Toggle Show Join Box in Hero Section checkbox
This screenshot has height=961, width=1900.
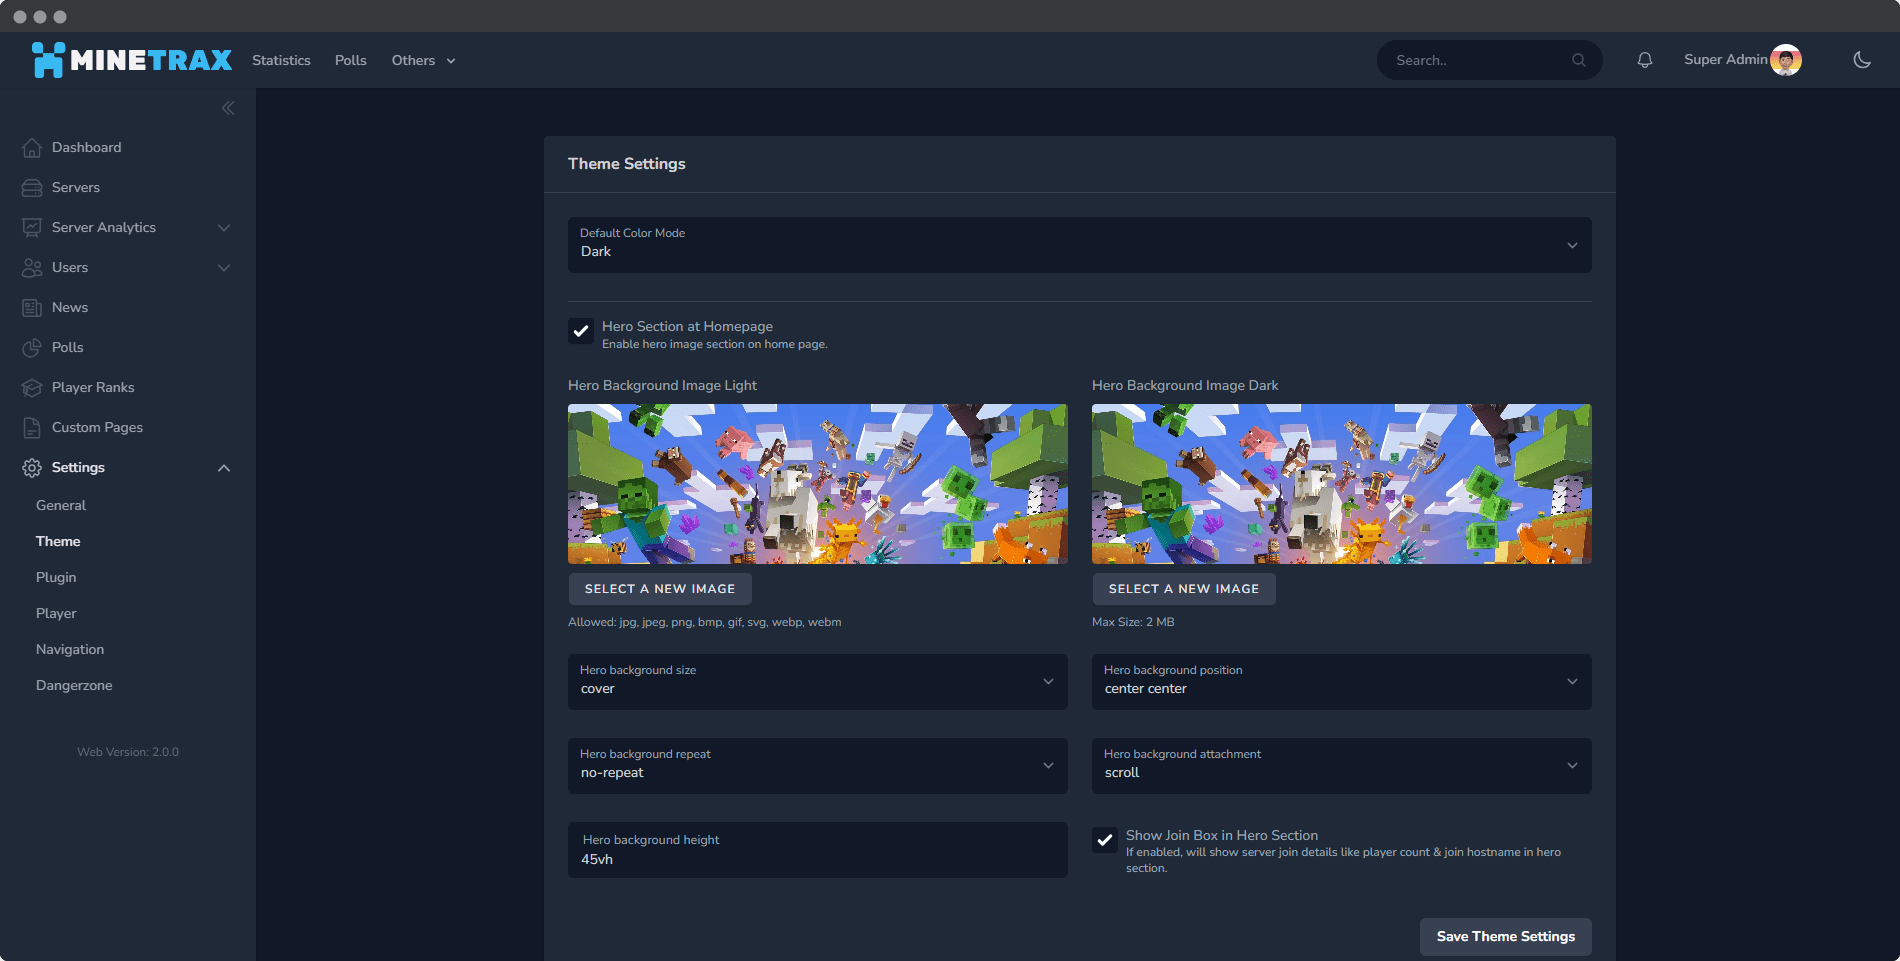click(x=1105, y=840)
